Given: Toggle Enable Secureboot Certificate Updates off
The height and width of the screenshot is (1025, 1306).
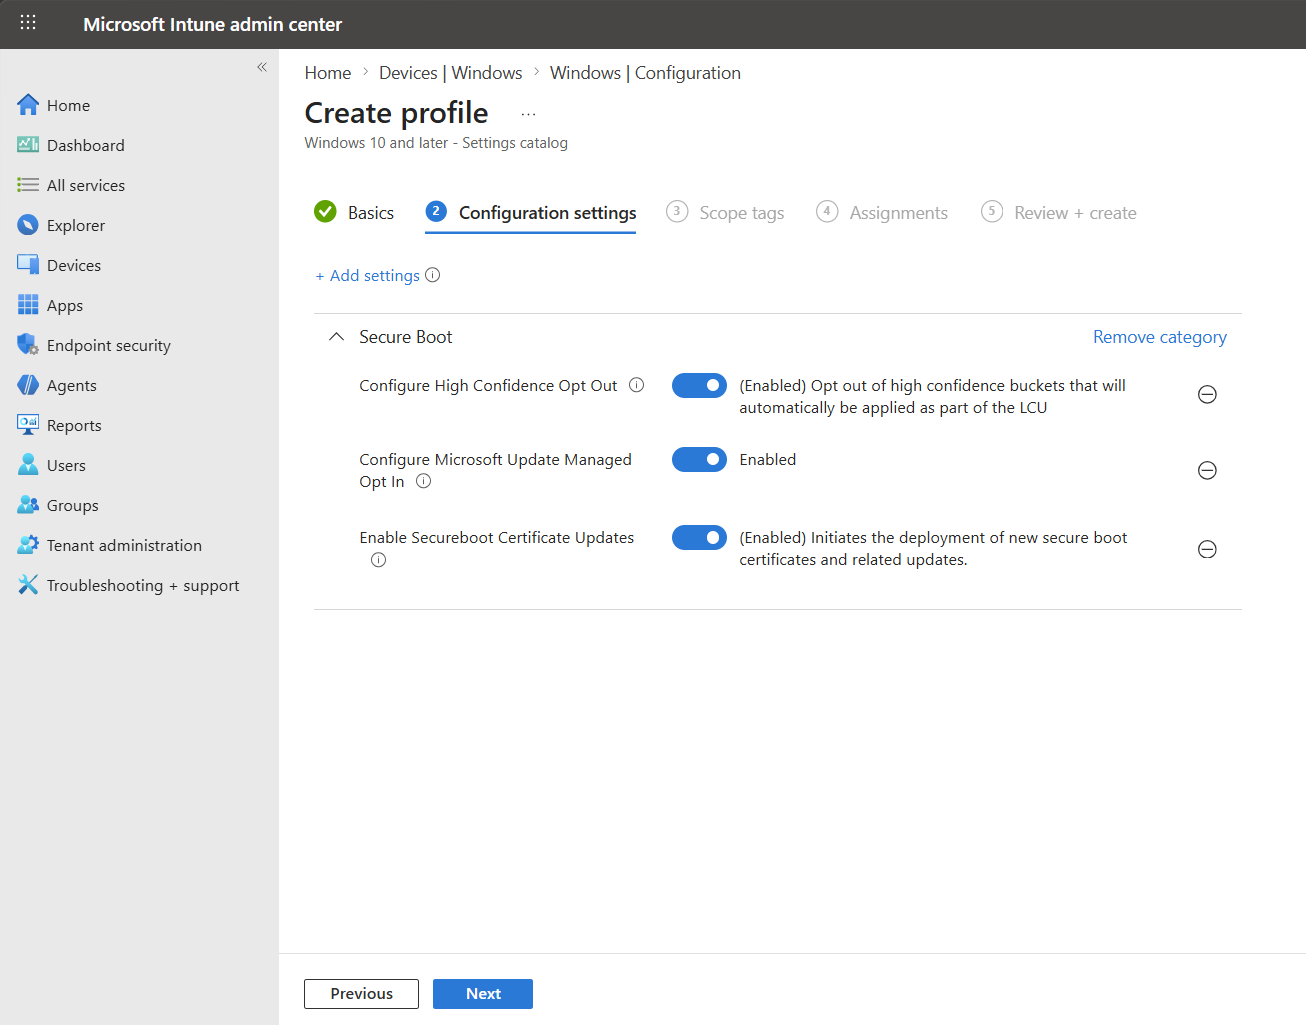Looking at the screenshot, I should coord(699,537).
